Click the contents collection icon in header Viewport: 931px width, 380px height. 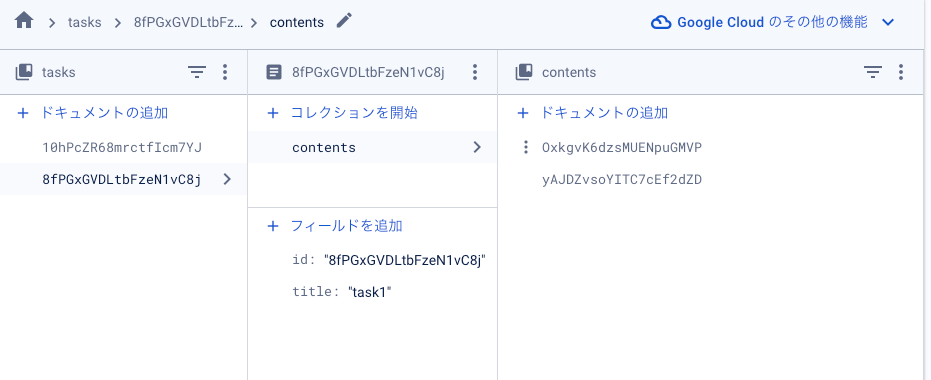tap(524, 72)
